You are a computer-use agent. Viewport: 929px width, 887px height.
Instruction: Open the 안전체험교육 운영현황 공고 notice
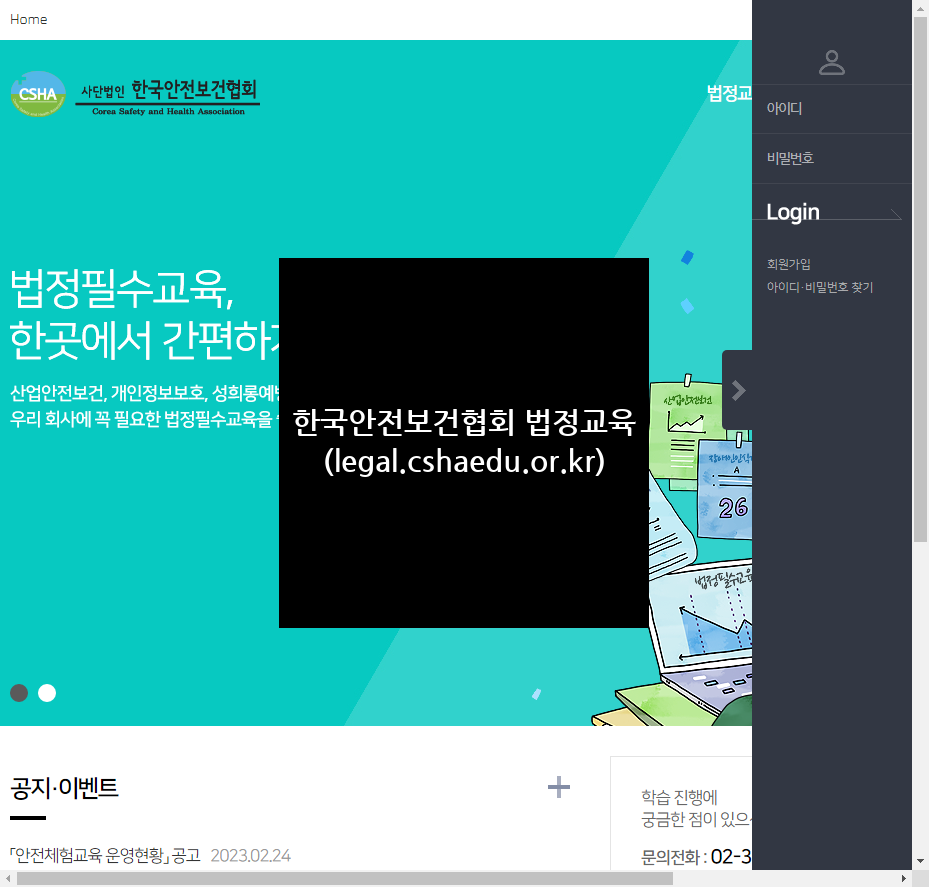105,855
